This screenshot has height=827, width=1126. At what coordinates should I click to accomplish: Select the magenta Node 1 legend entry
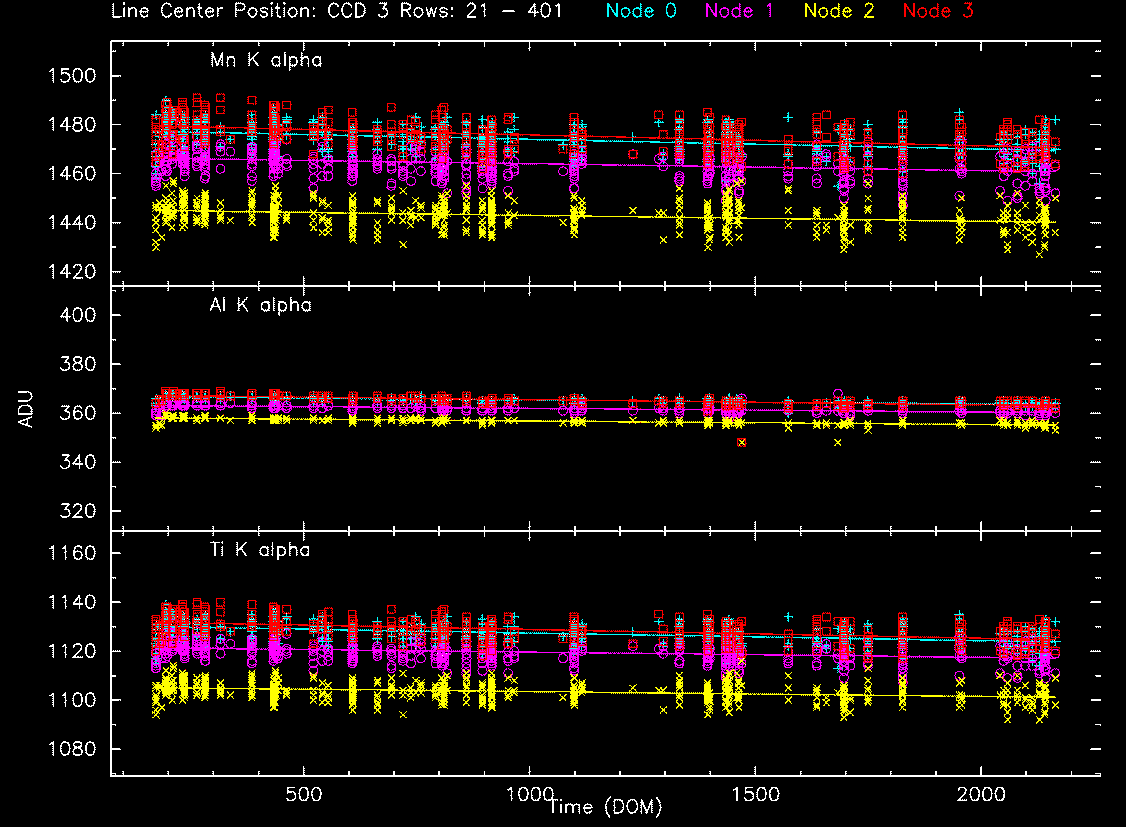[x=744, y=12]
